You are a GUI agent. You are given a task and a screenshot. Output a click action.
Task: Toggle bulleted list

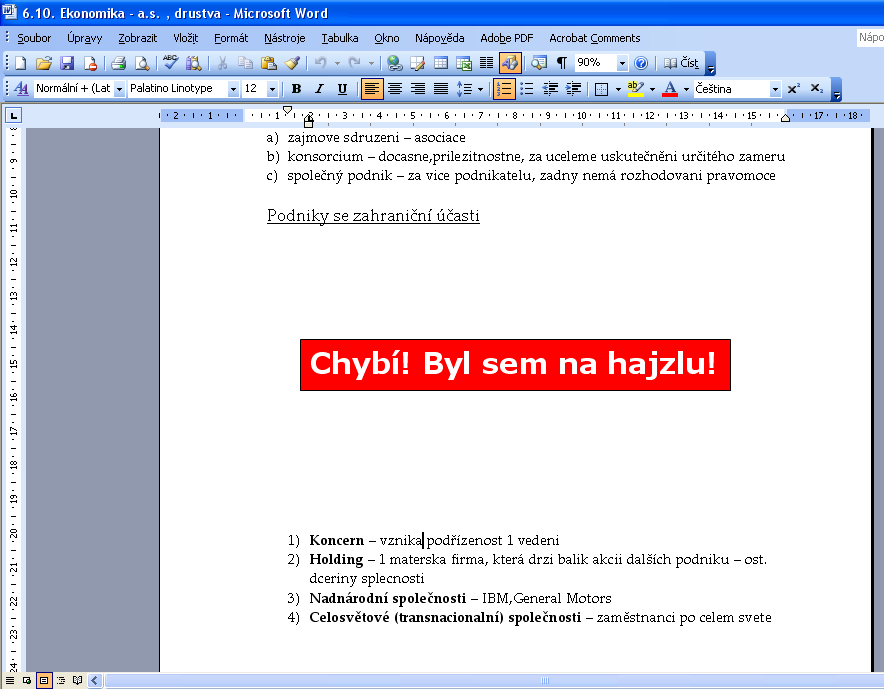[x=527, y=89]
